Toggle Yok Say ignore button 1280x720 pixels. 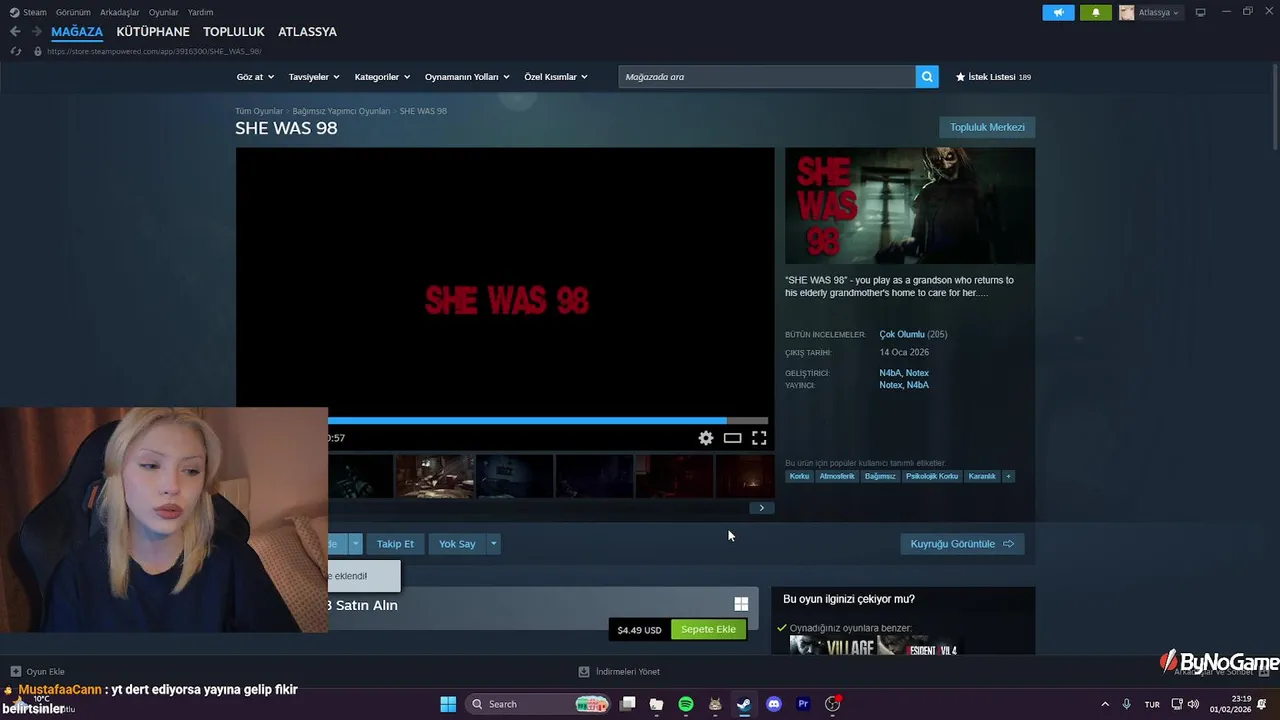tap(457, 544)
